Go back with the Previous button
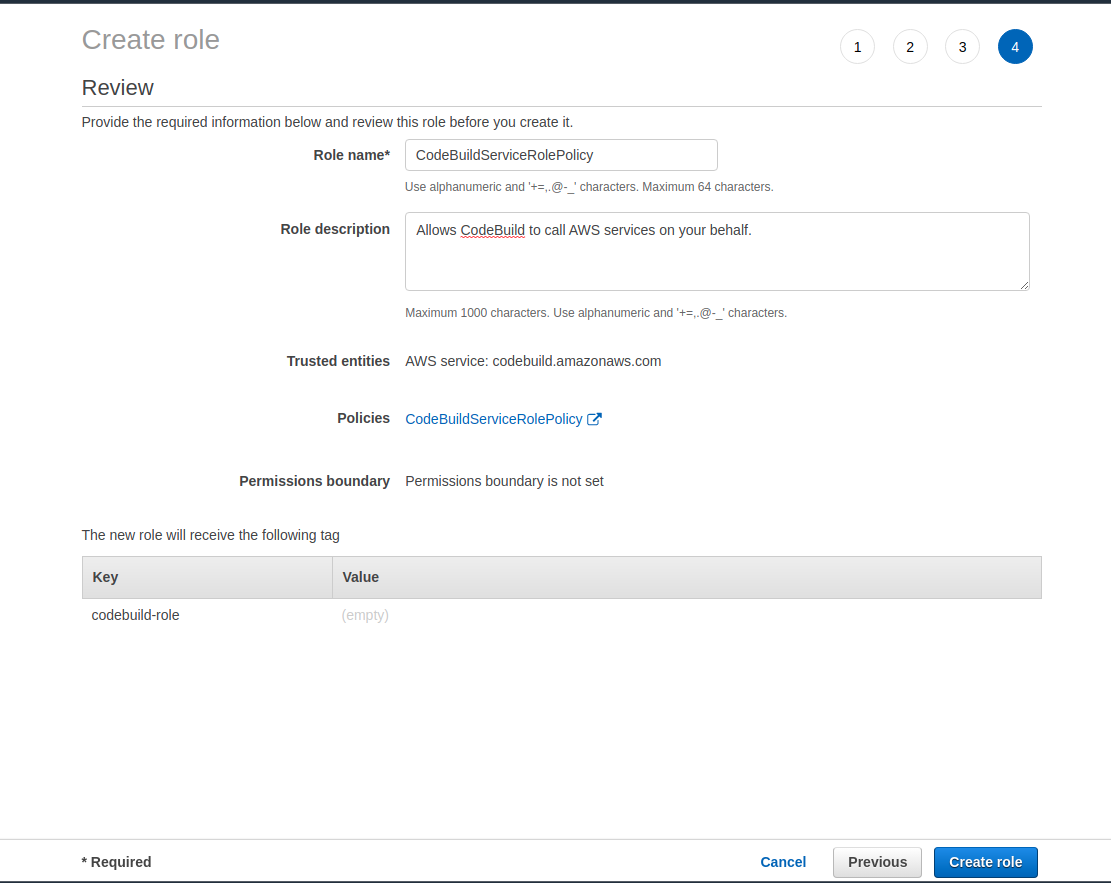 pos(877,862)
